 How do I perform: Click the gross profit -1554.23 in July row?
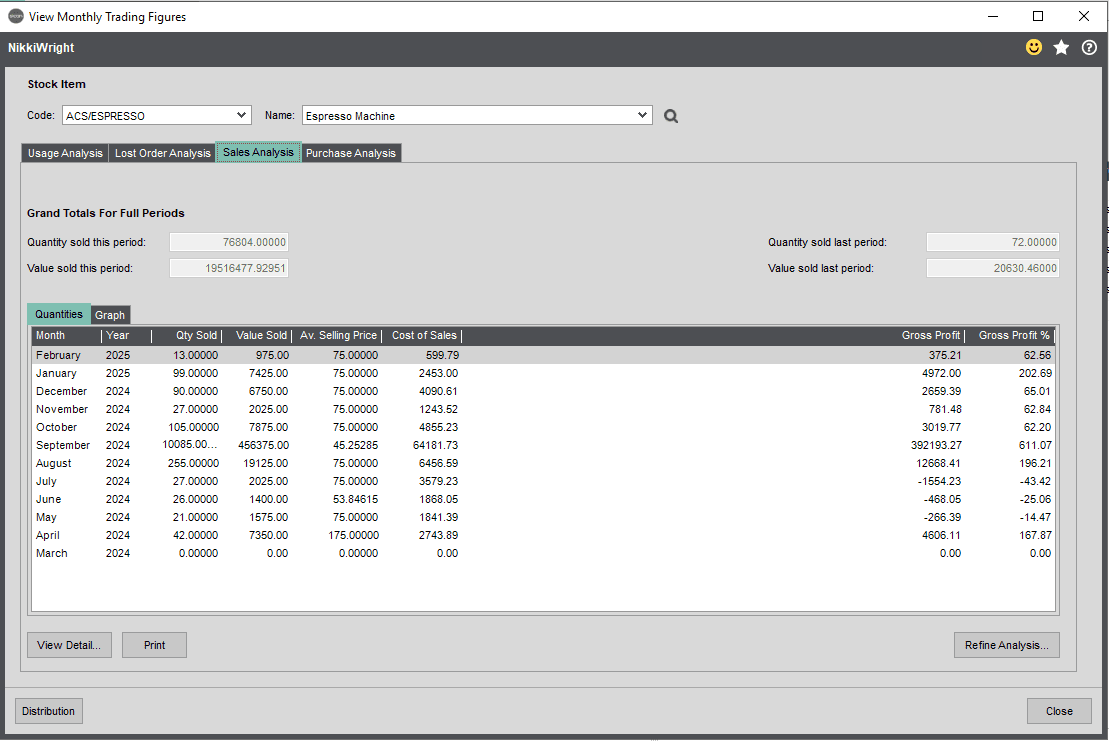[x=939, y=482]
